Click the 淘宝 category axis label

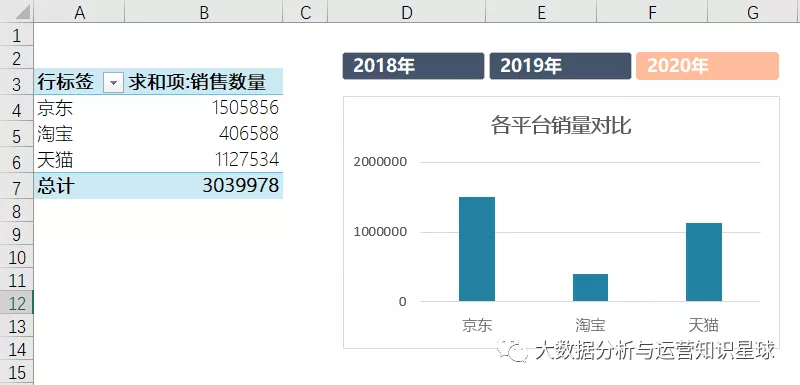(x=590, y=325)
